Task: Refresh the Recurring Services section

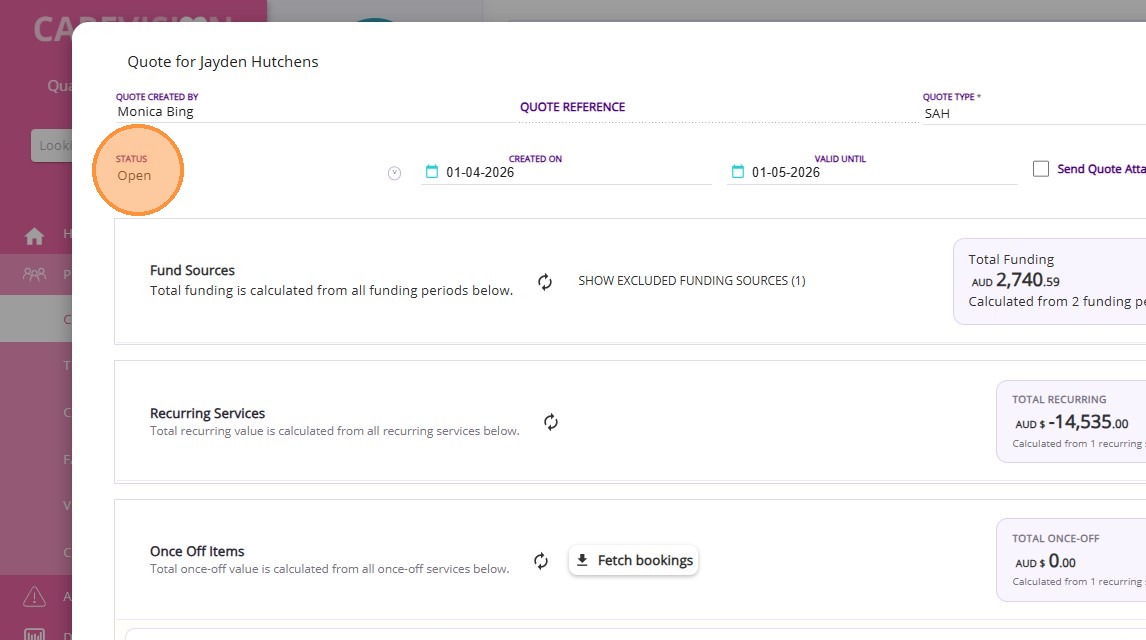Action: [551, 422]
